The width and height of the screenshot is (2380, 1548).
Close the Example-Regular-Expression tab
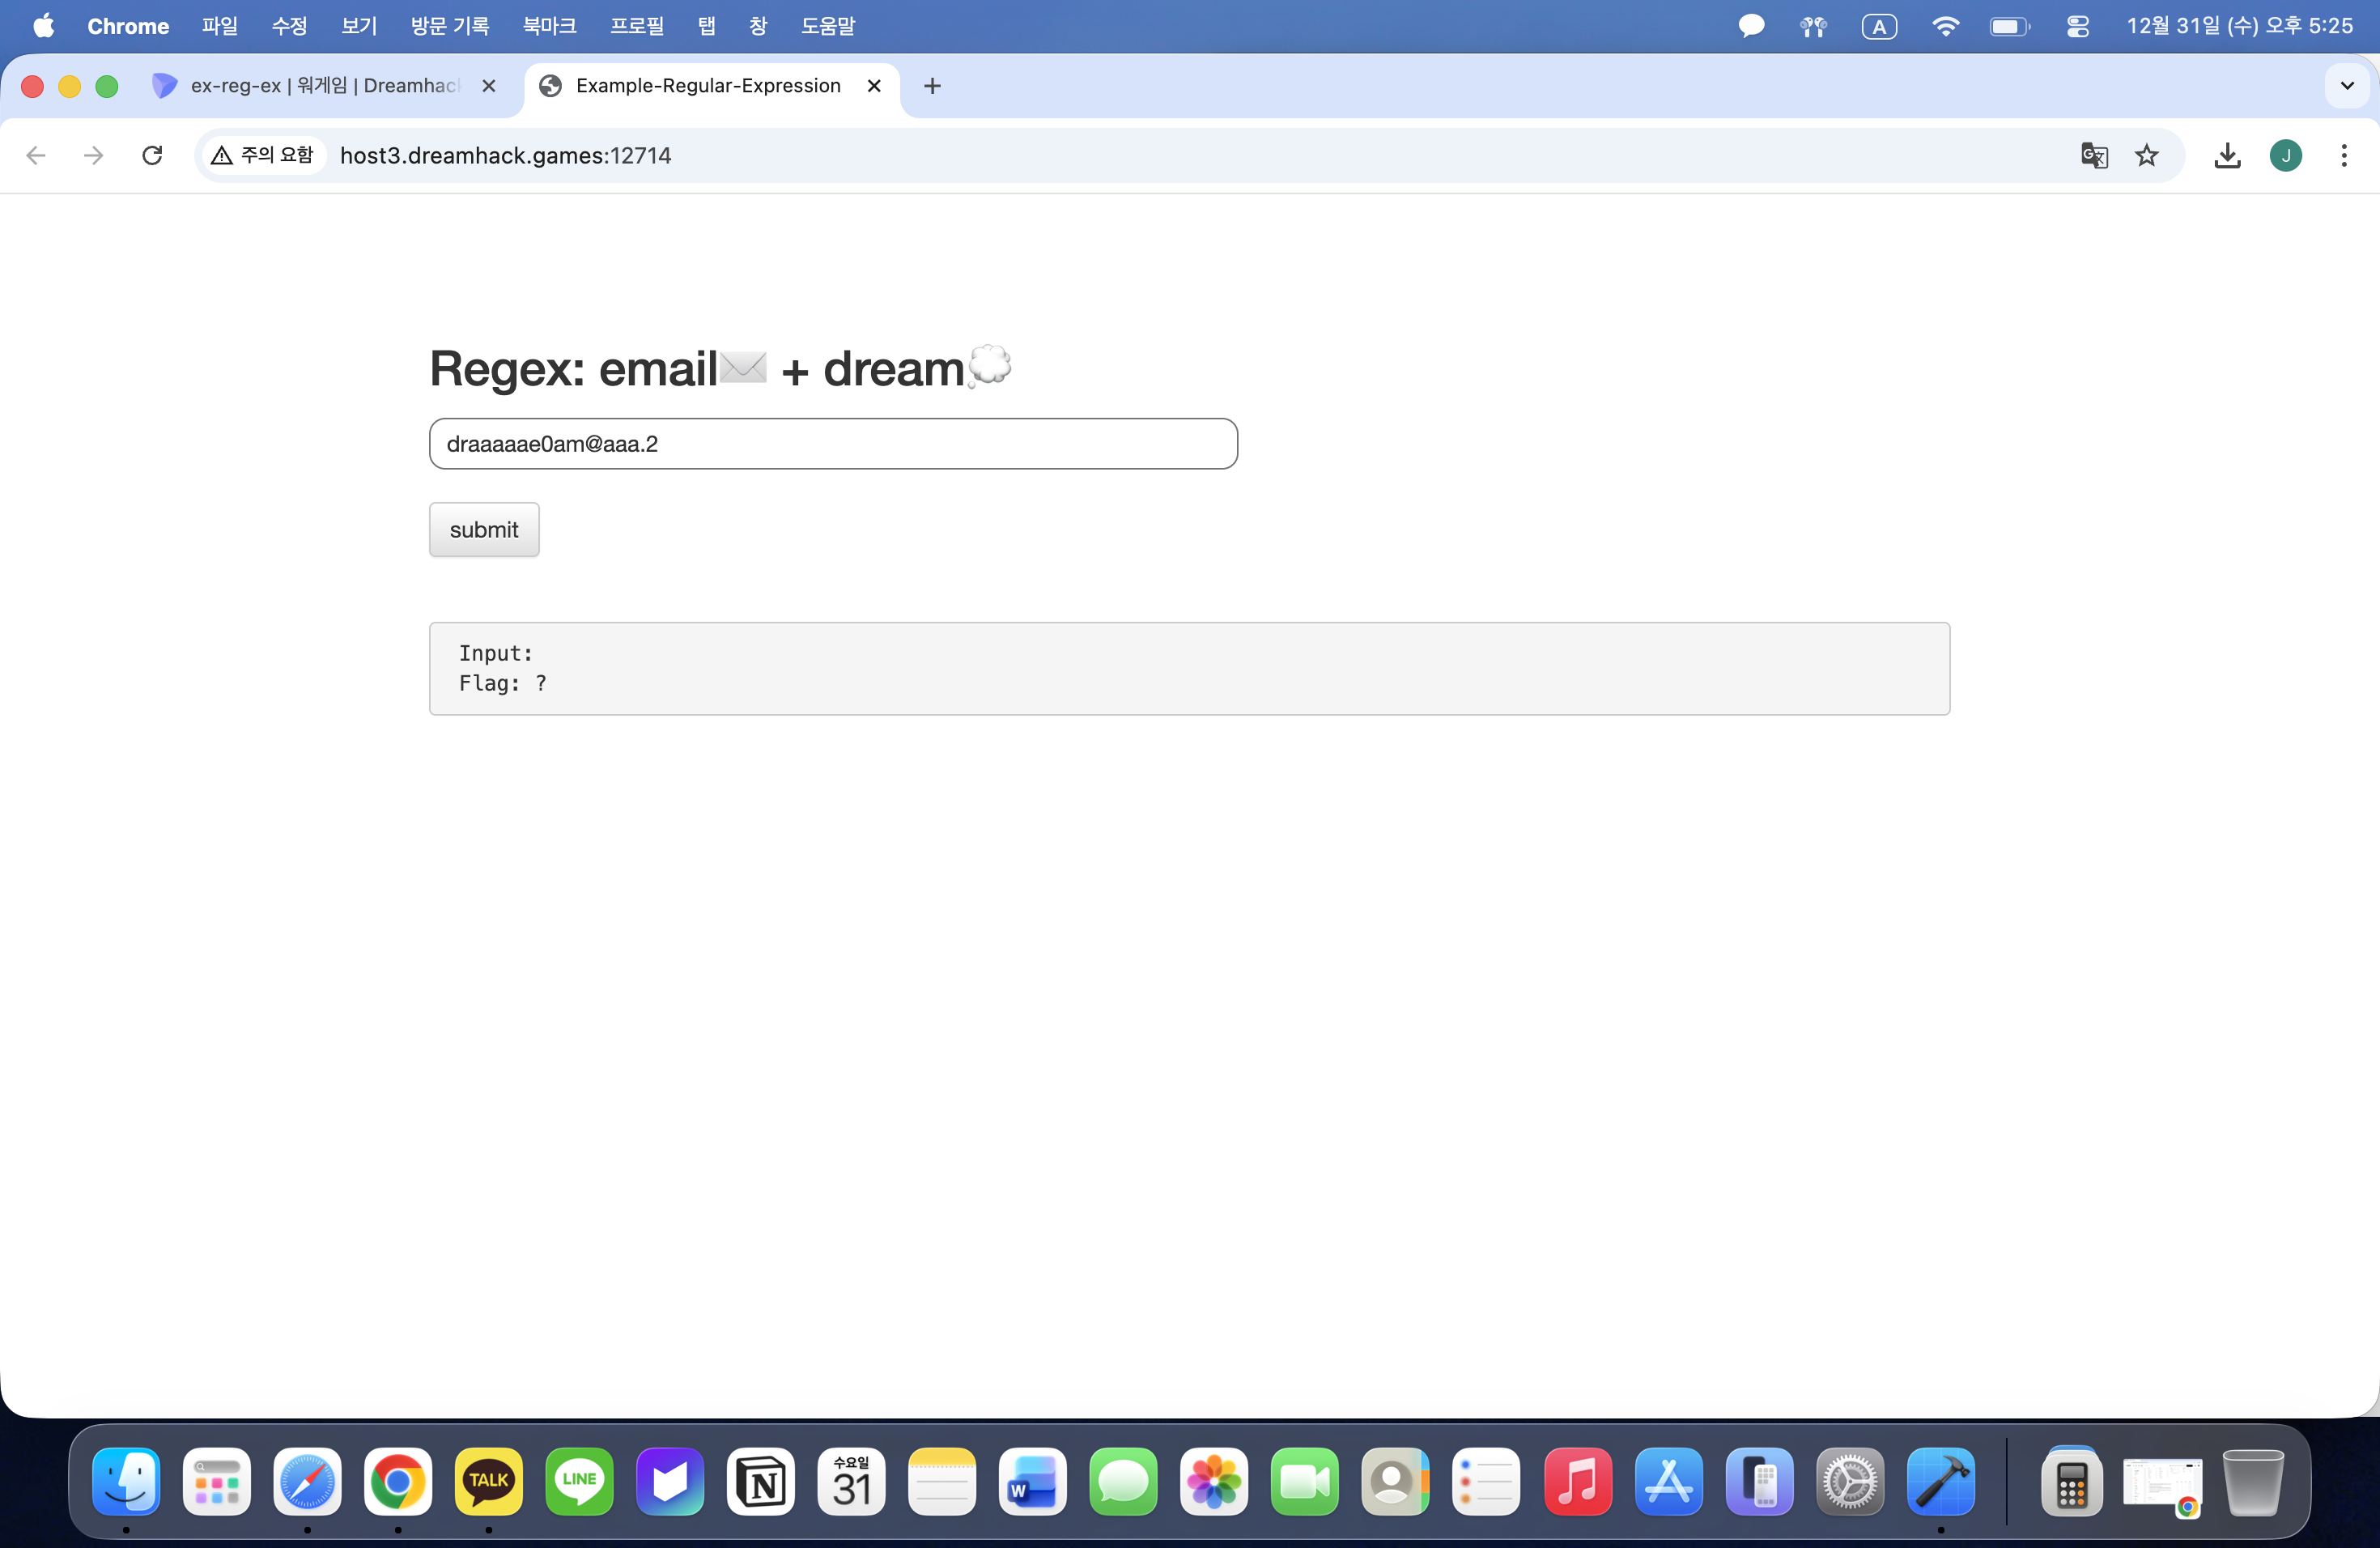(874, 86)
